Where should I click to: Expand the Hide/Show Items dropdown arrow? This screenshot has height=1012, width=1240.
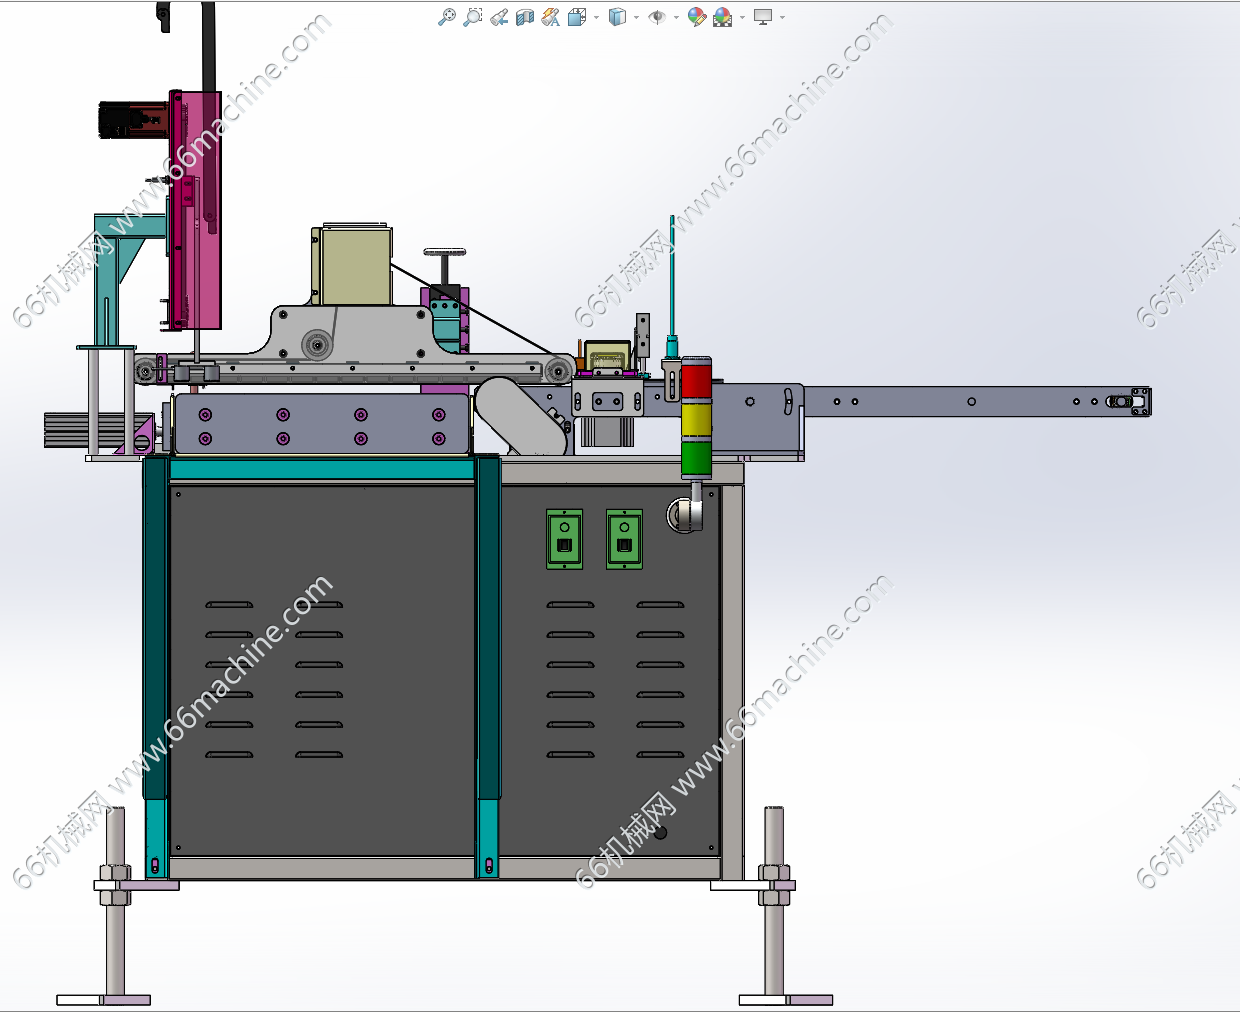[676, 17]
